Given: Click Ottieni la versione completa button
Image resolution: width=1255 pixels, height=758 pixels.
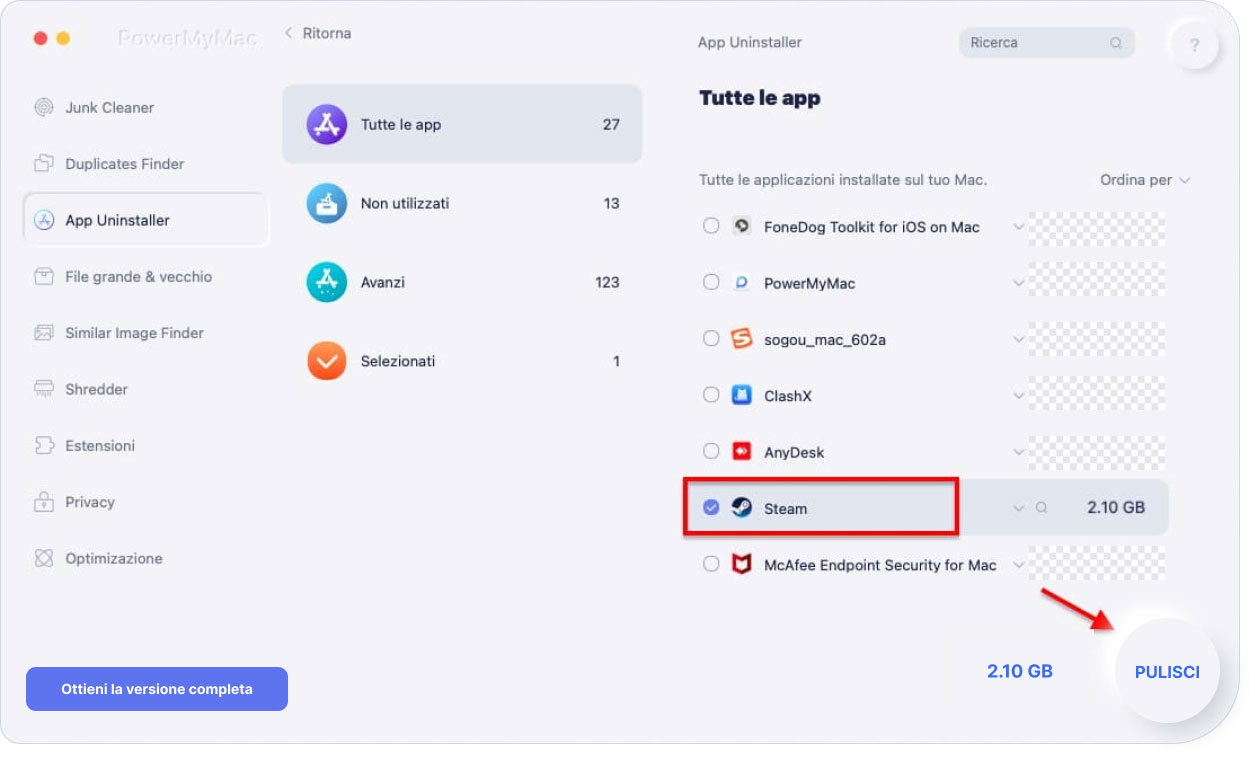Looking at the screenshot, I should (x=157, y=689).
